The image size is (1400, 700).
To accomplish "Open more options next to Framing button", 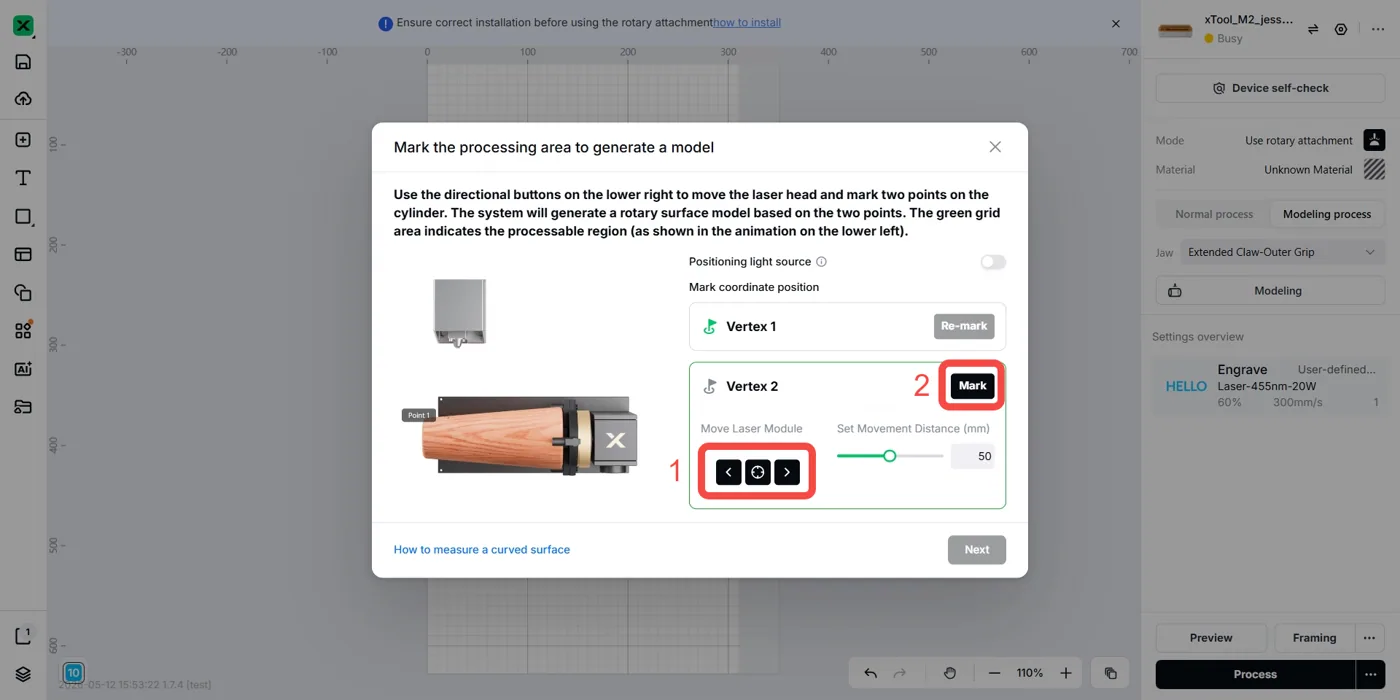I will (x=1369, y=638).
